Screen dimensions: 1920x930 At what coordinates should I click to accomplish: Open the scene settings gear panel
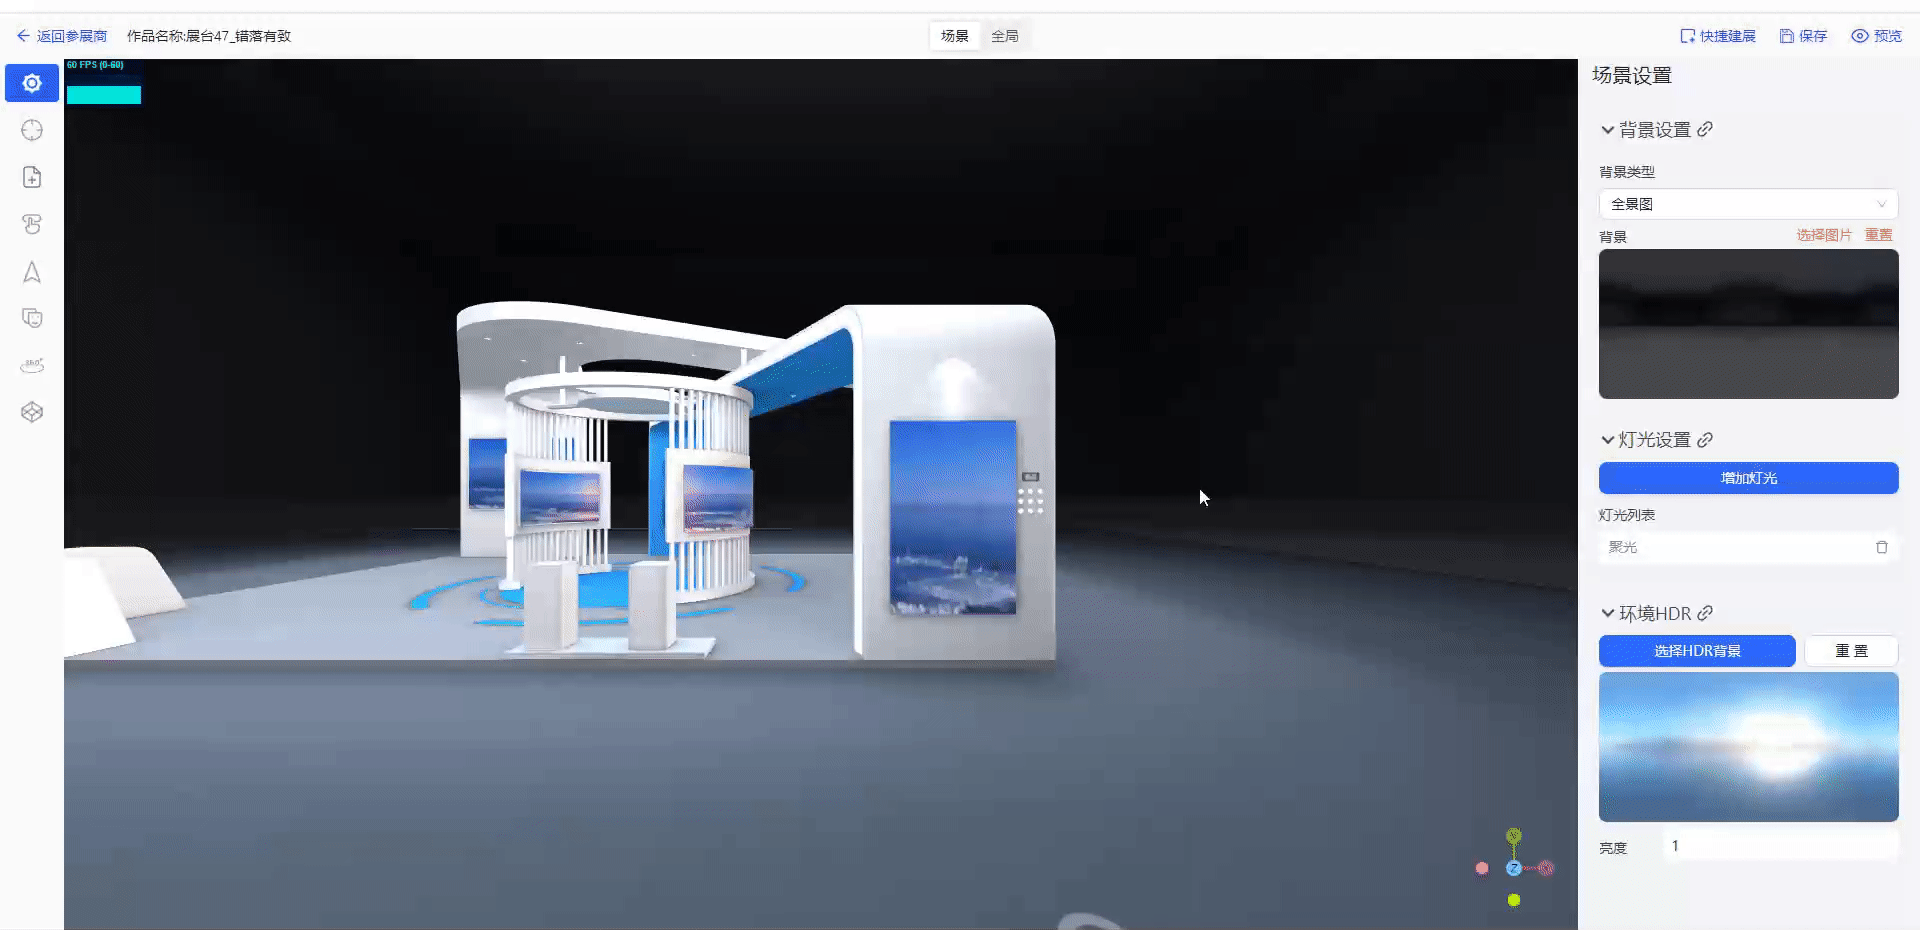click(32, 83)
